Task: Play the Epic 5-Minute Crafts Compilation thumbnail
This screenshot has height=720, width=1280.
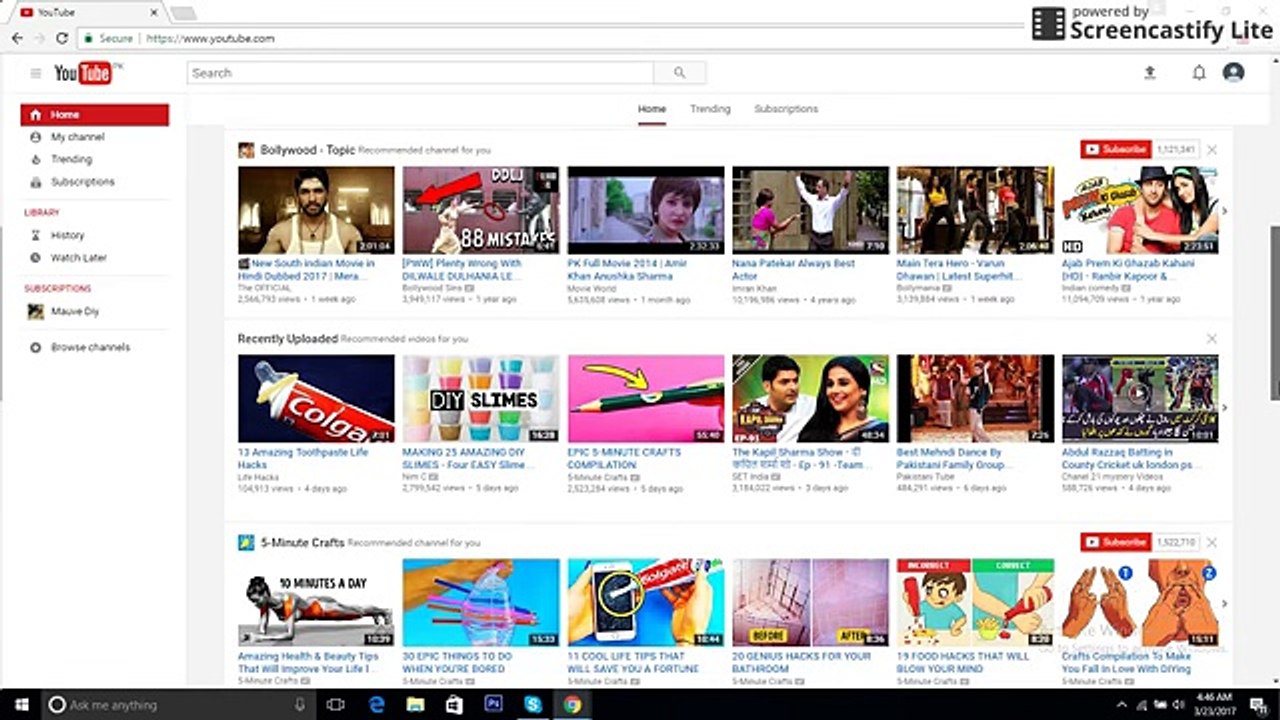Action: 646,398
